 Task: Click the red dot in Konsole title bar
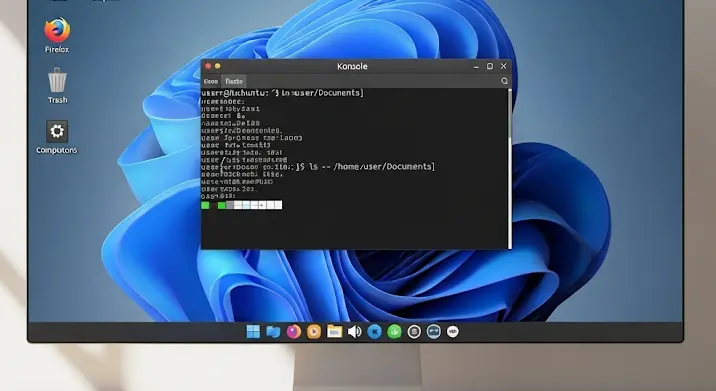(x=208, y=66)
